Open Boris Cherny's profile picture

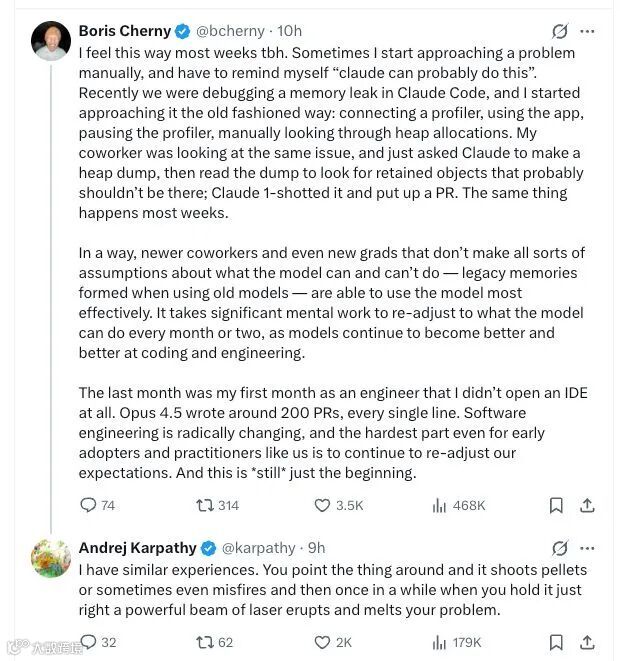(51, 41)
